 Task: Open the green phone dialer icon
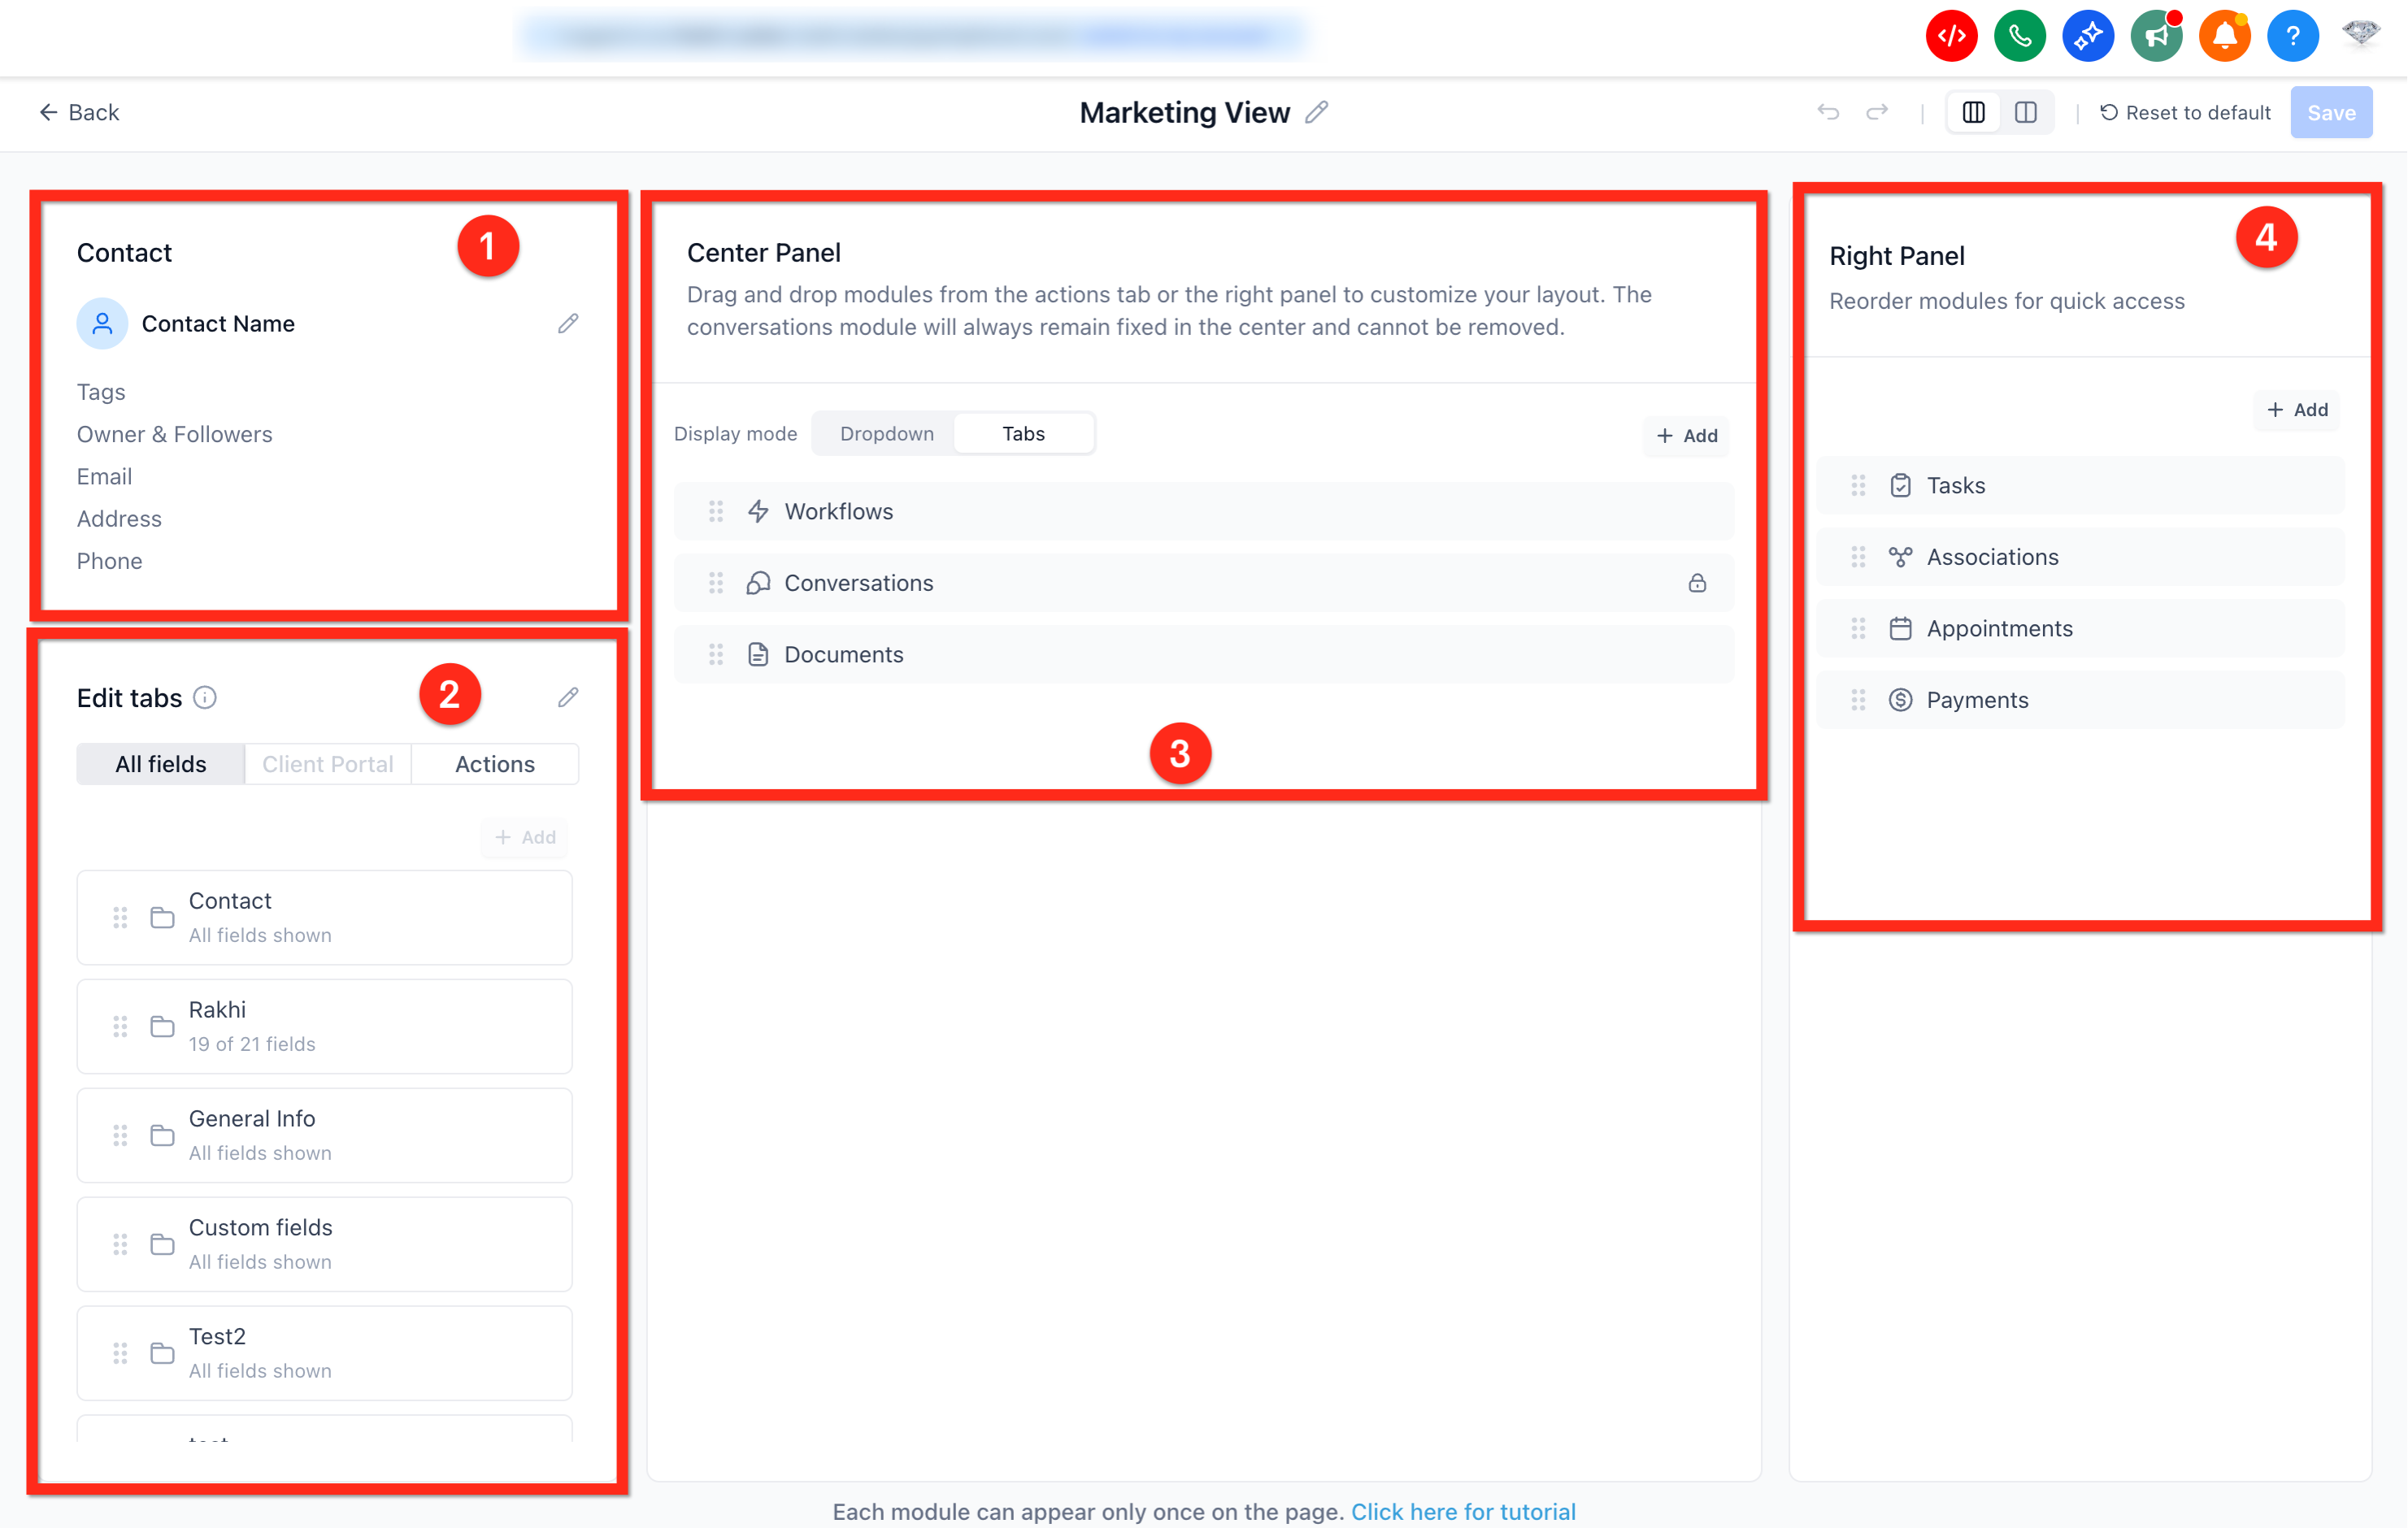[2019, 36]
